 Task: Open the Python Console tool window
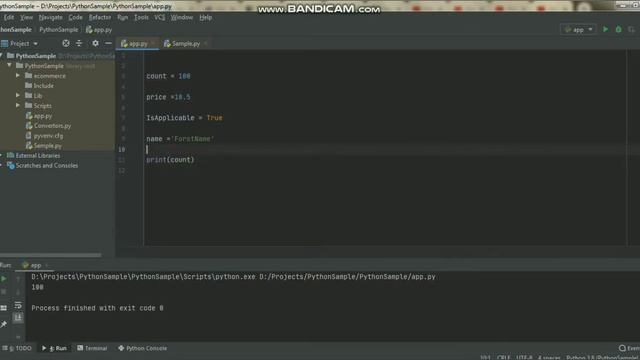coord(142,348)
